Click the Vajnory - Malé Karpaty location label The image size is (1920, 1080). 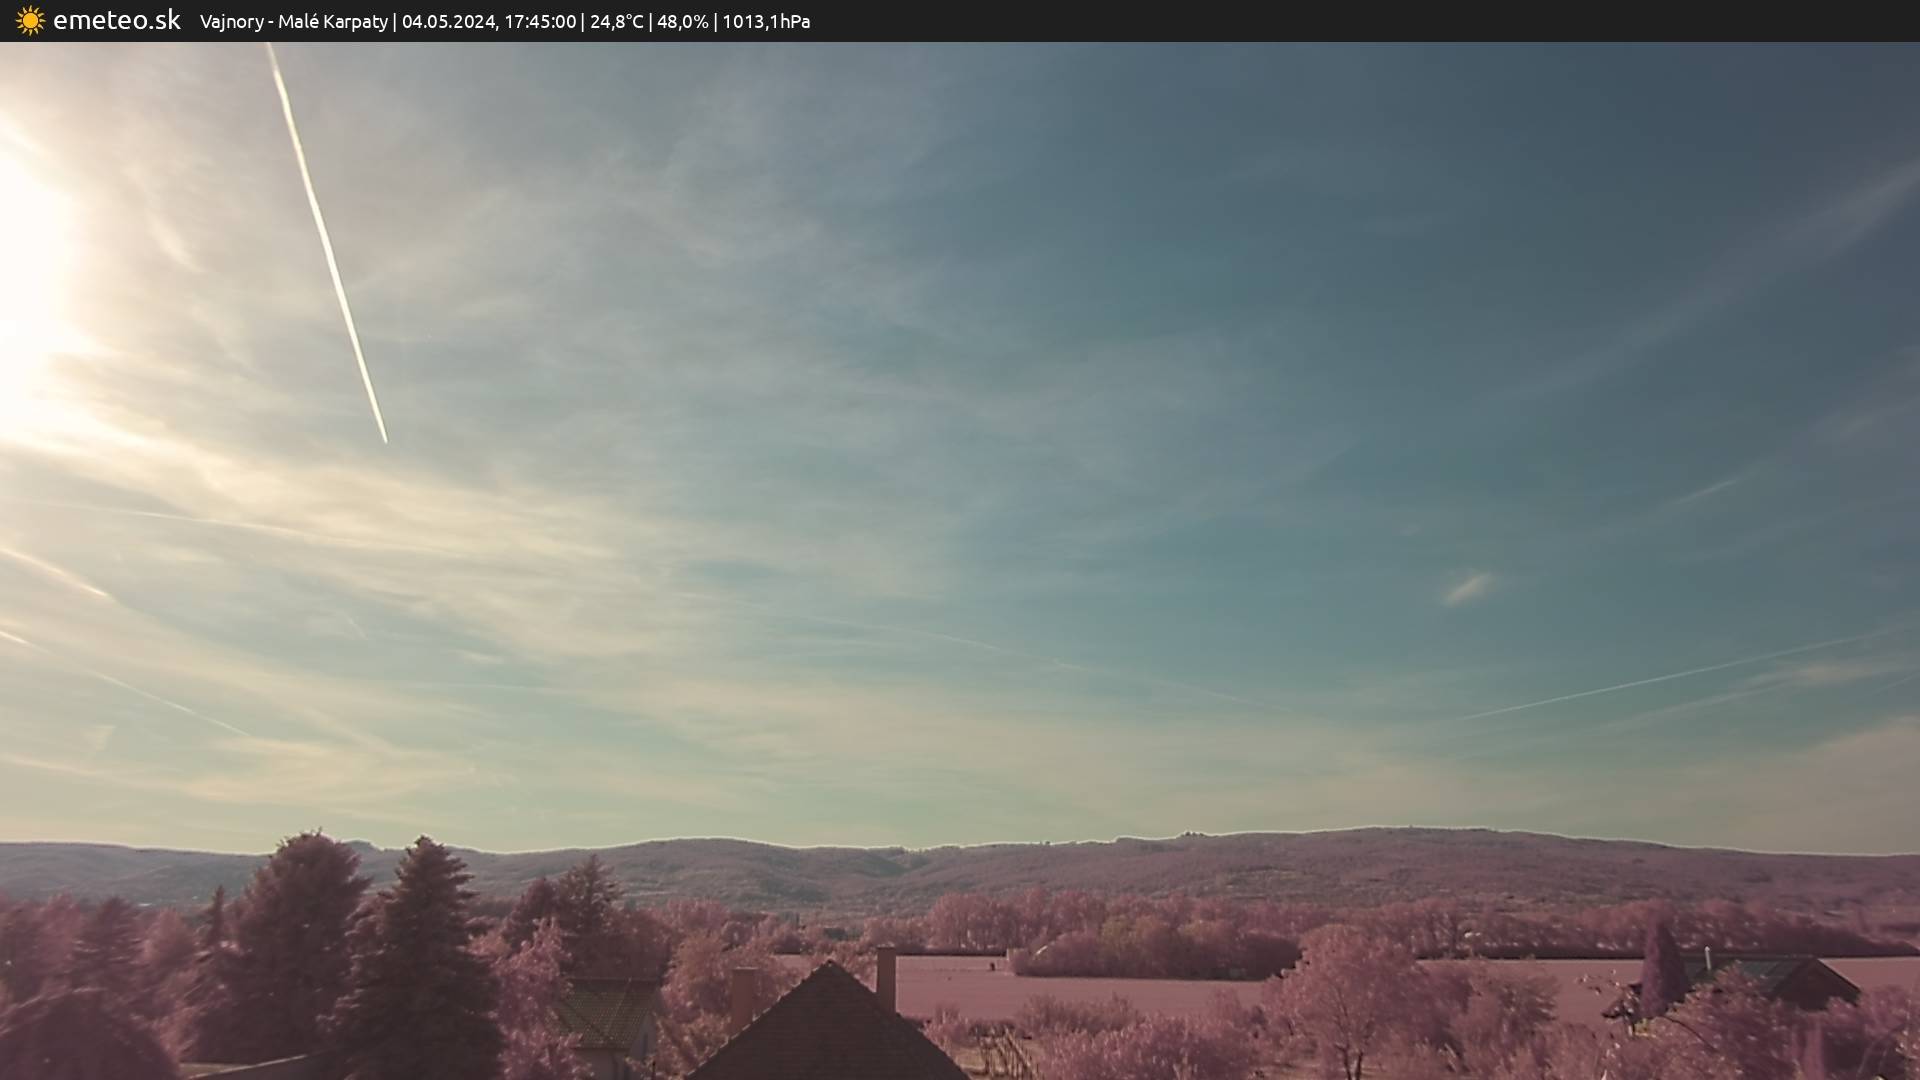tap(293, 21)
